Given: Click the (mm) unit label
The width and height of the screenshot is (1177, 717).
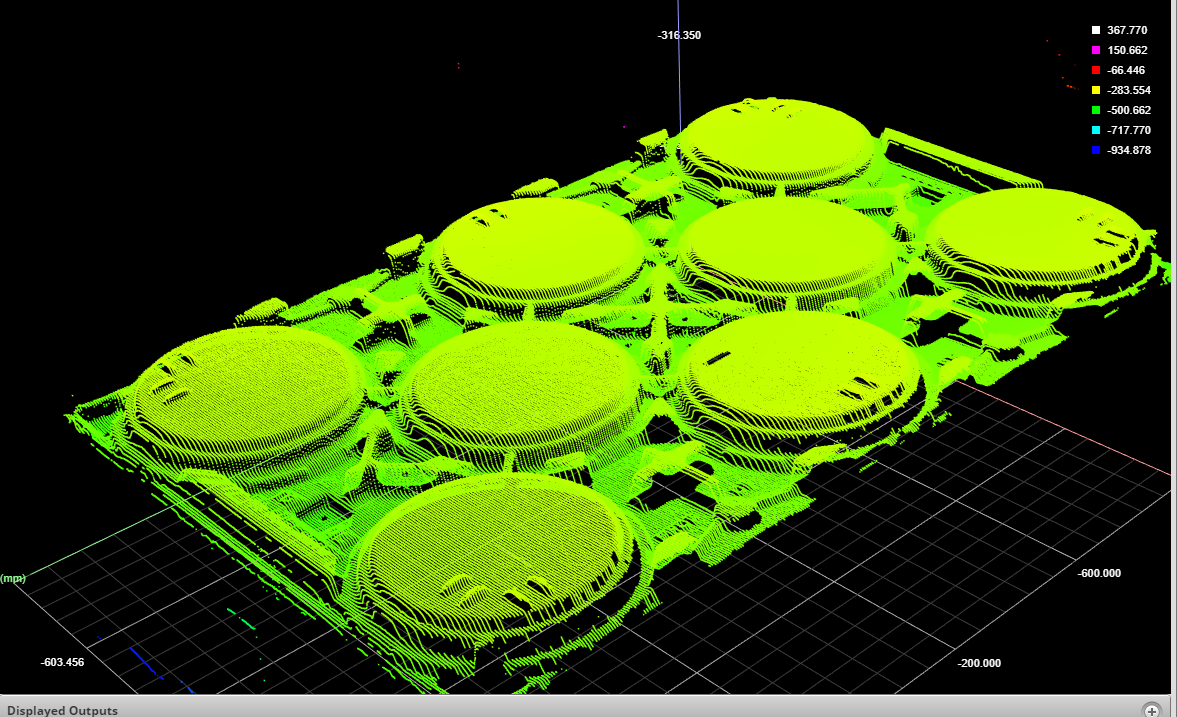Looking at the screenshot, I should [x=13, y=578].
